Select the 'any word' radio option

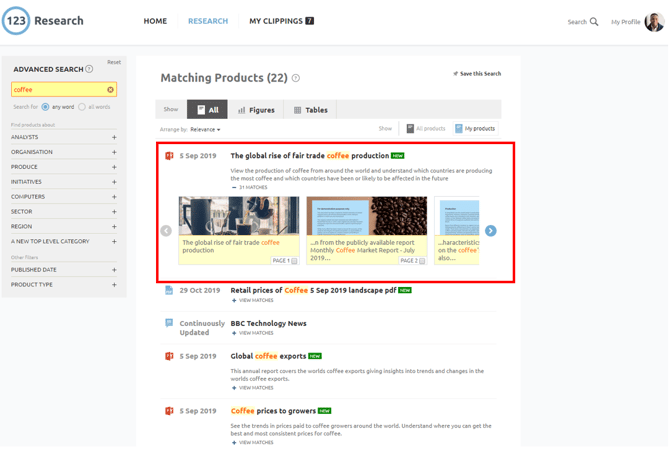click(46, 107)
